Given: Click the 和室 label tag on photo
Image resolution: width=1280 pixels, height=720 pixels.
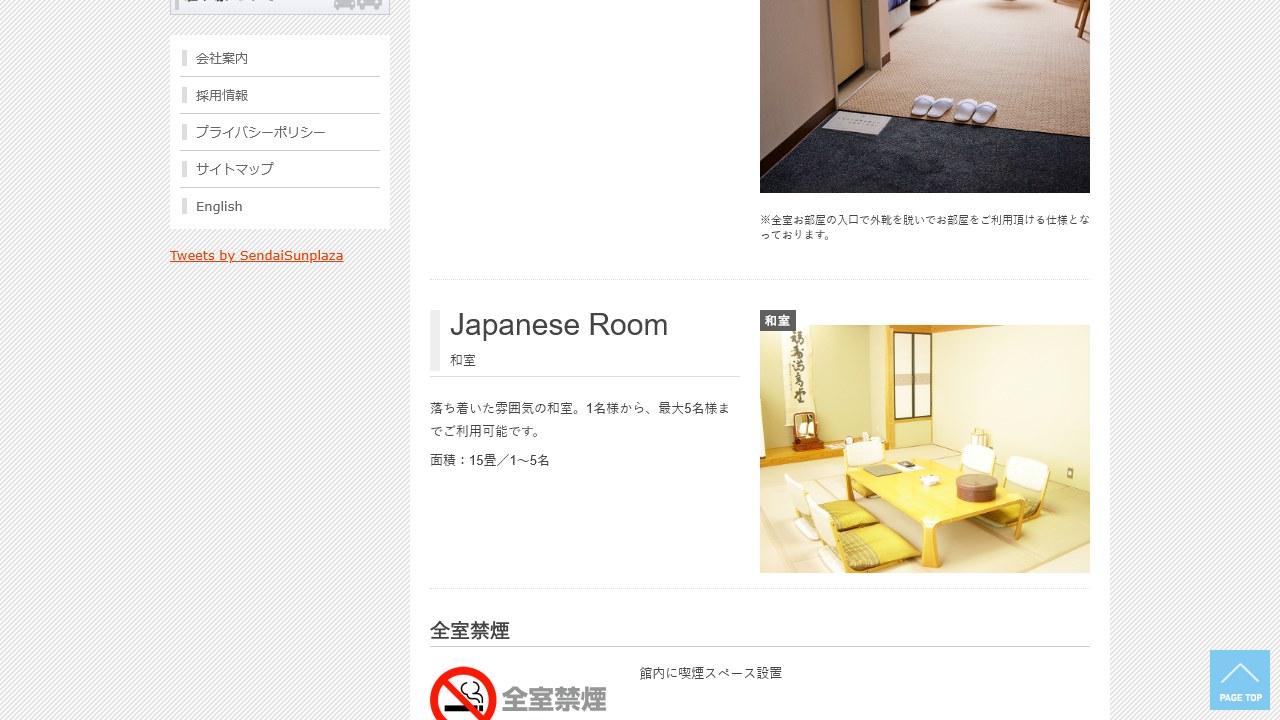Looking at the screenshot, I should tap(777, 321).
